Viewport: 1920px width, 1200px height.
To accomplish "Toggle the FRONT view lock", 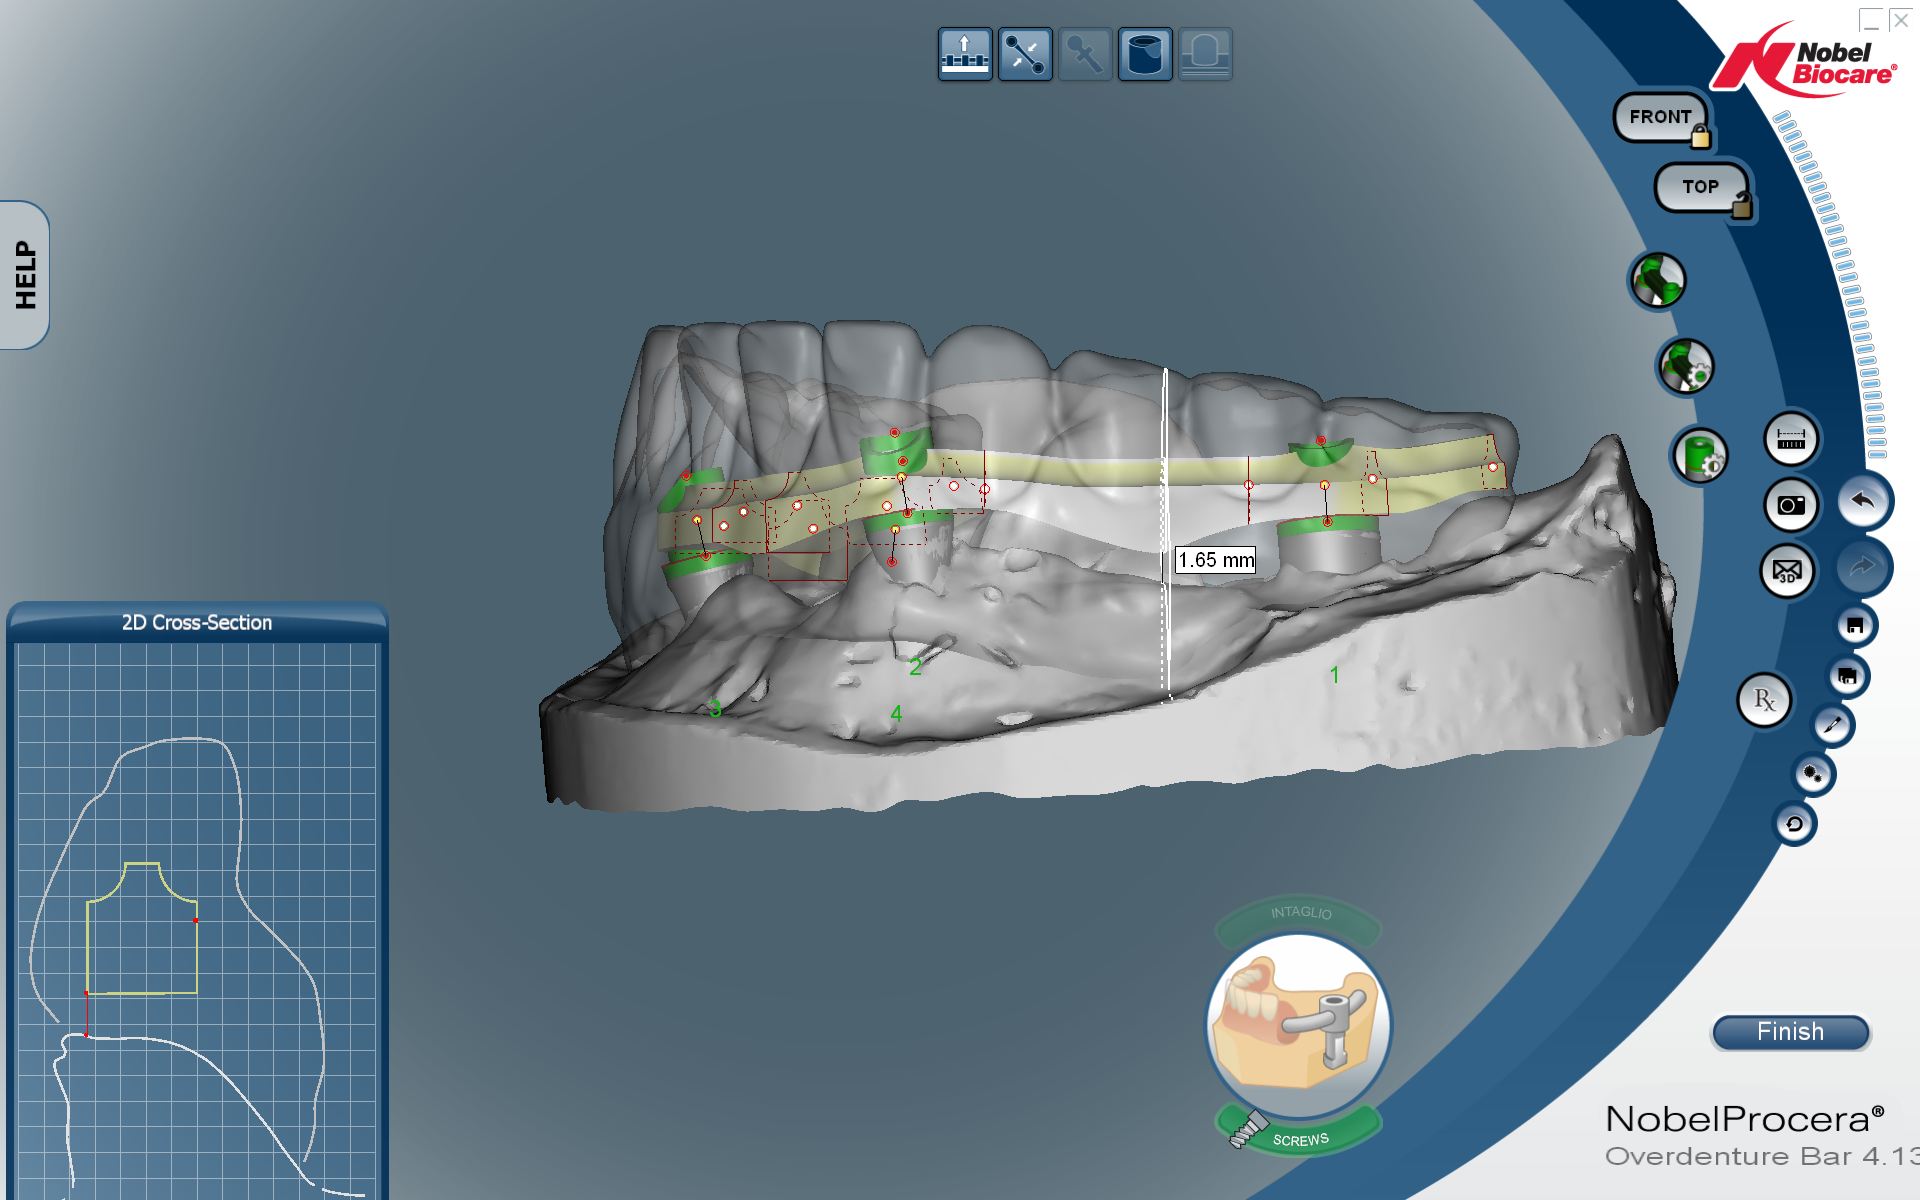I will point(1700,137).
